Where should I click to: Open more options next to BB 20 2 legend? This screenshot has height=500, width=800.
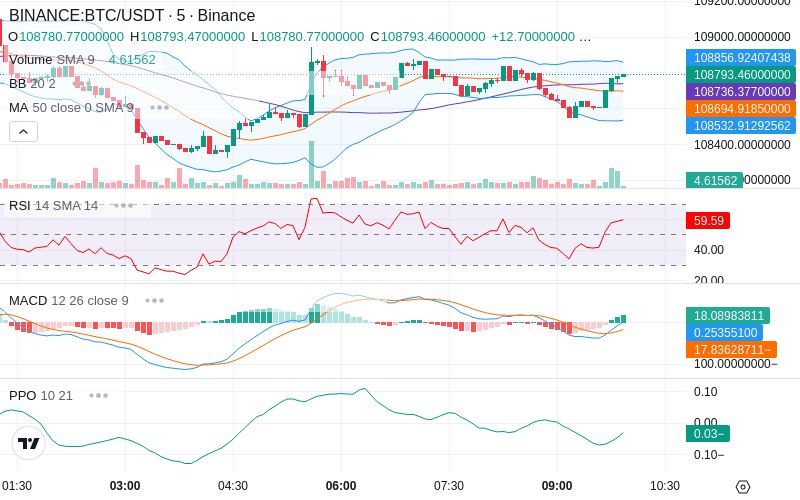pos(83,84)
